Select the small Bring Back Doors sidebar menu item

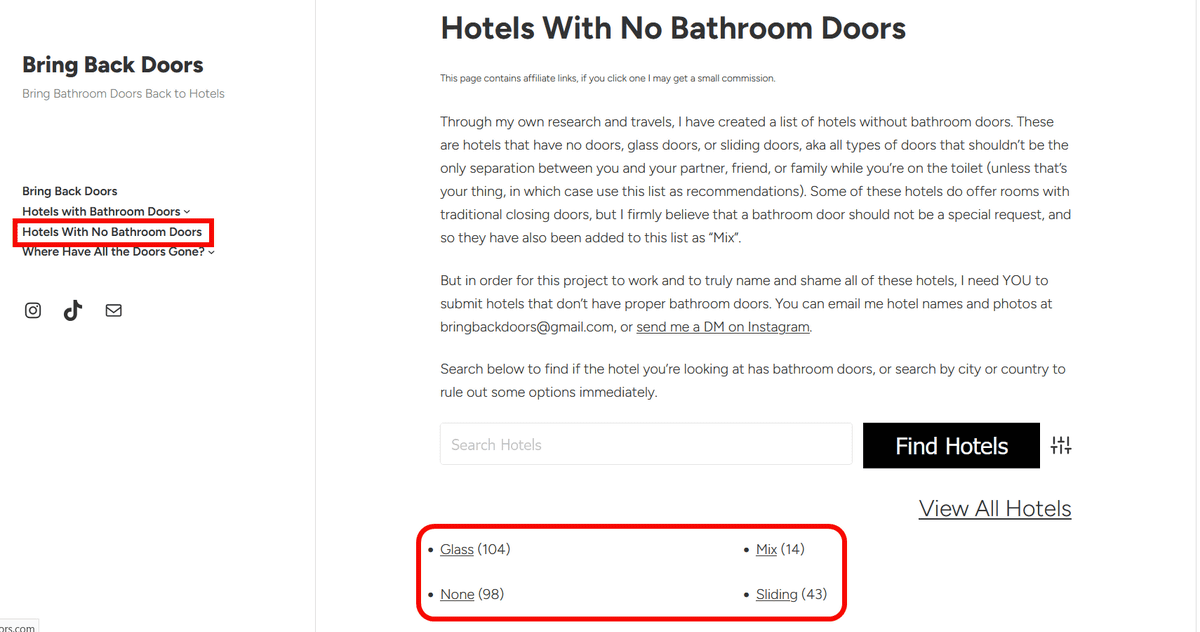[x=70, y=191]
